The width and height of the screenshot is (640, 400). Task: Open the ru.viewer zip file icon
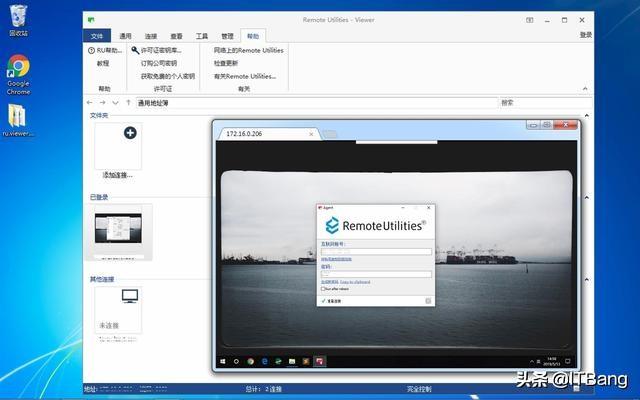[x=18, y=120]
